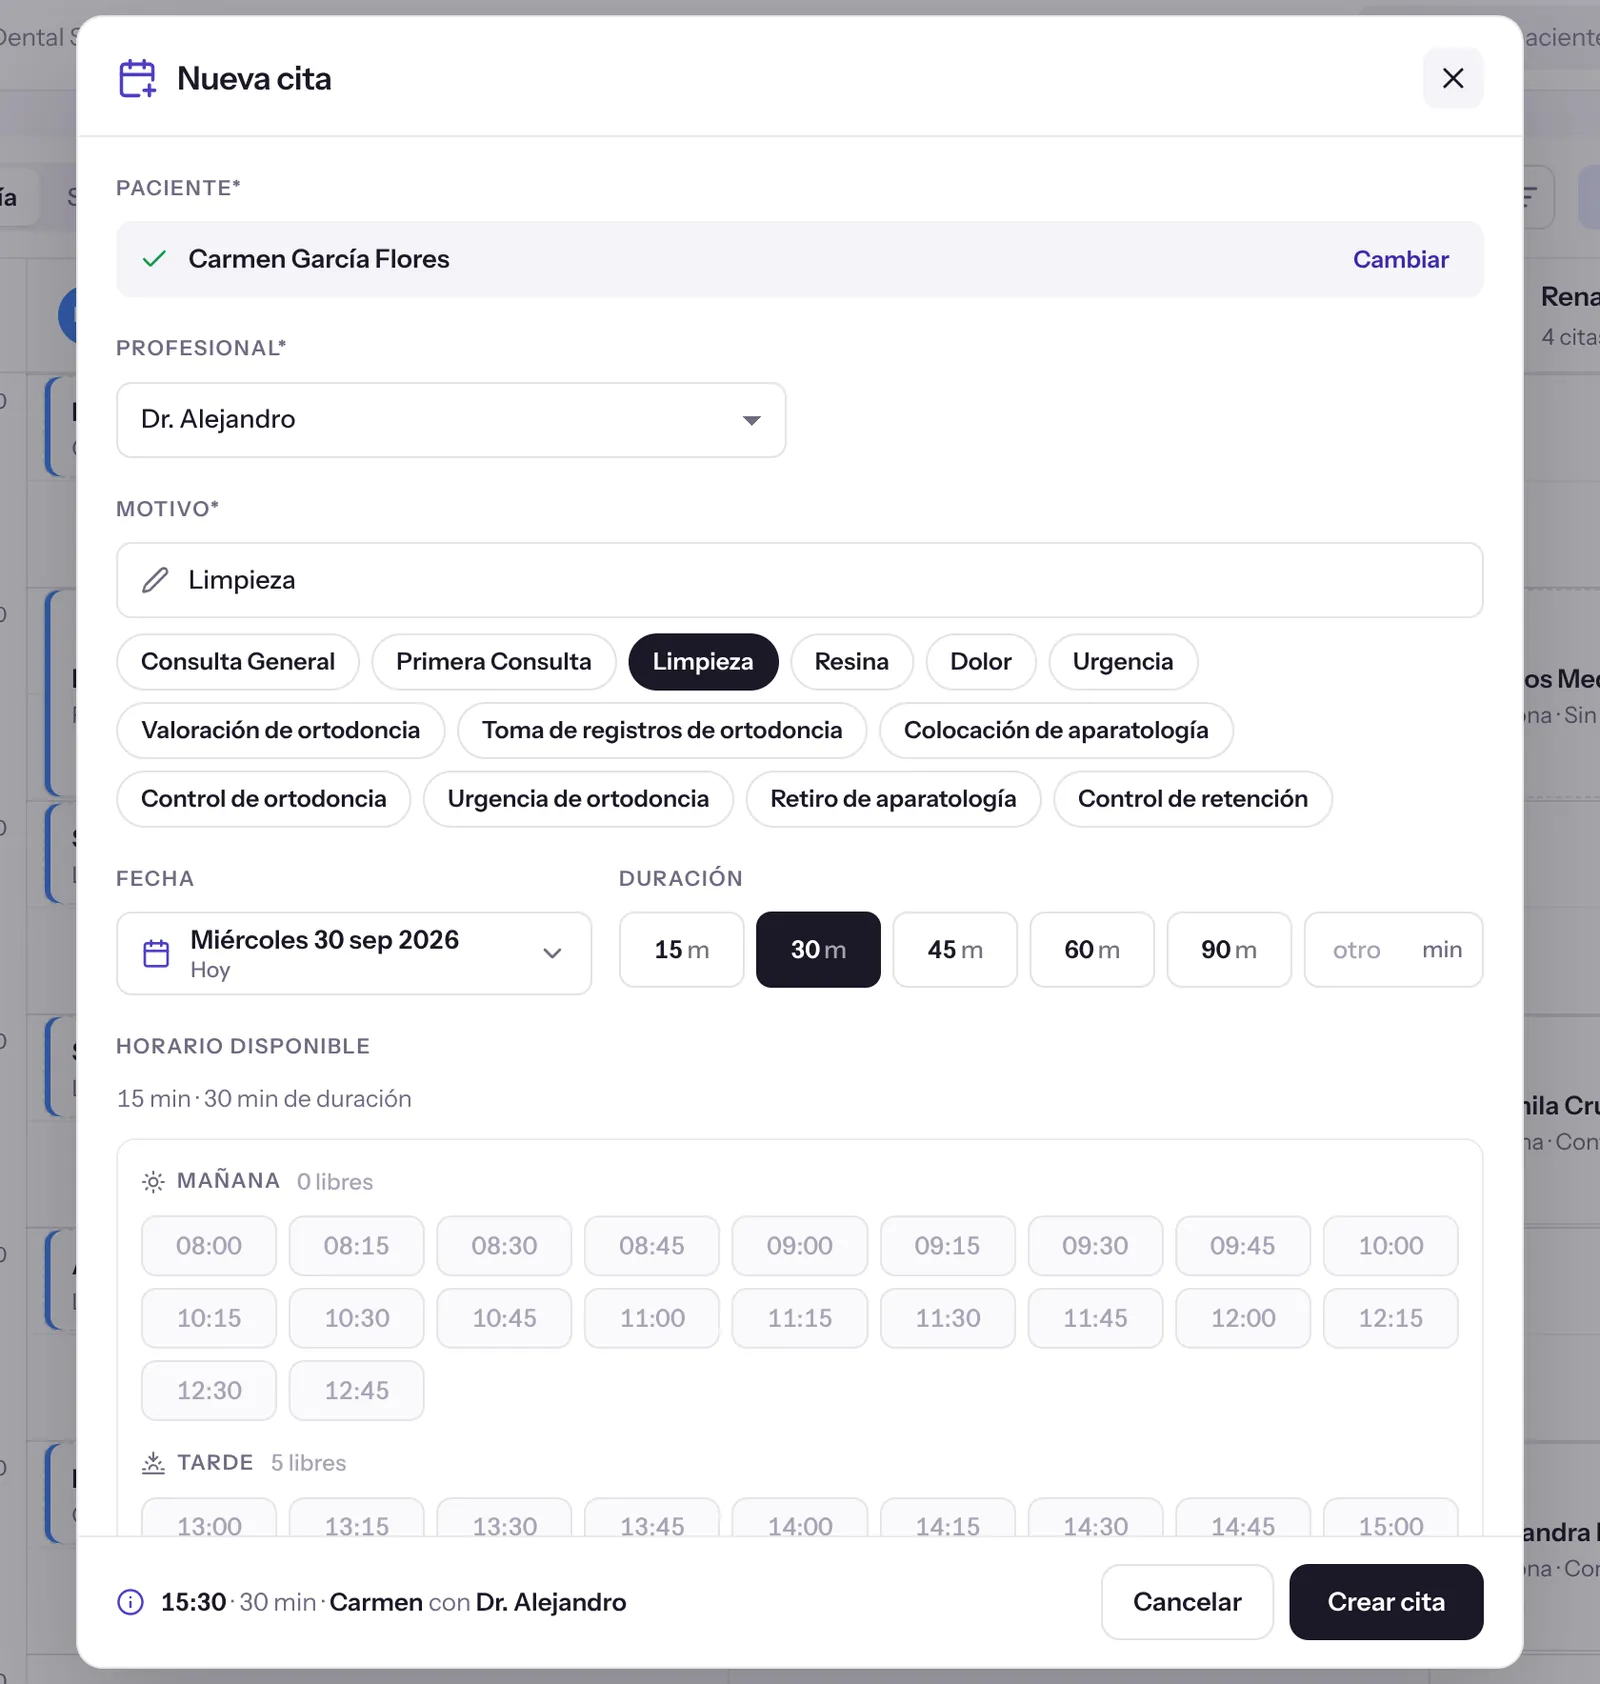Click into the Motivo field containing Limpieza

click(x=799, y=580)
